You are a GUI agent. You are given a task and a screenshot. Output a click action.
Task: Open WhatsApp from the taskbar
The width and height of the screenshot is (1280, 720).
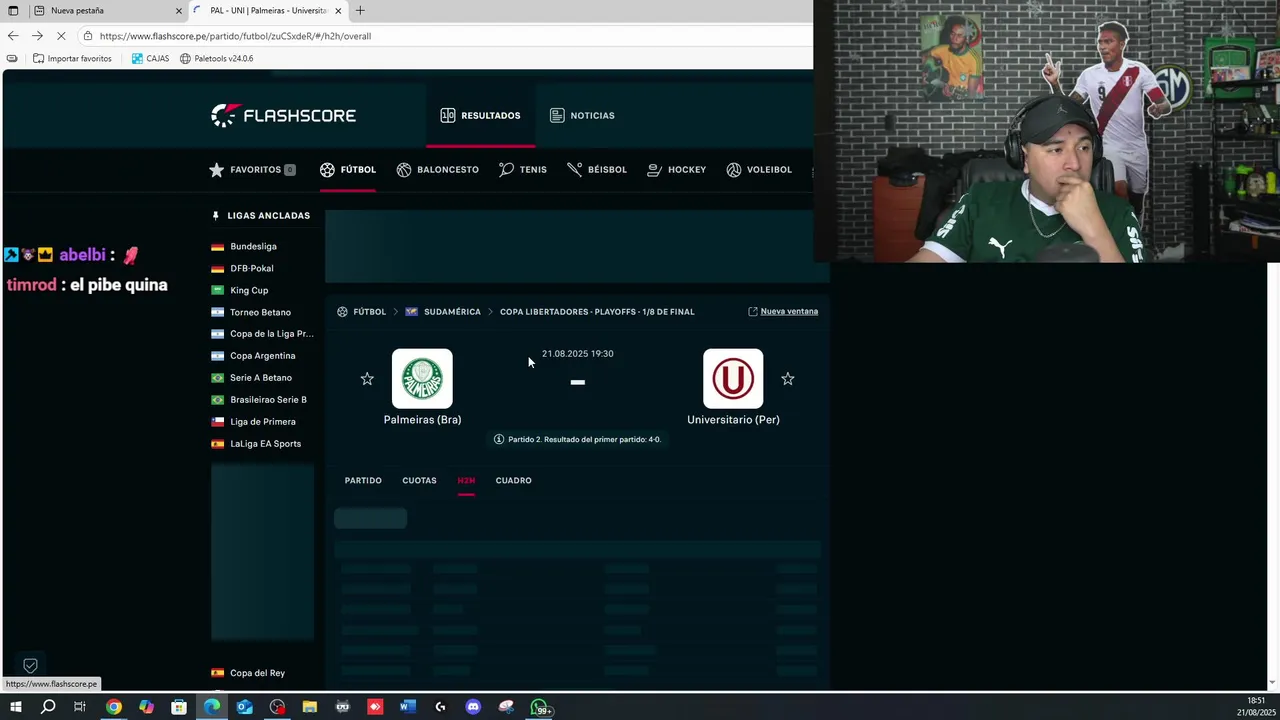tap(540, 708)
